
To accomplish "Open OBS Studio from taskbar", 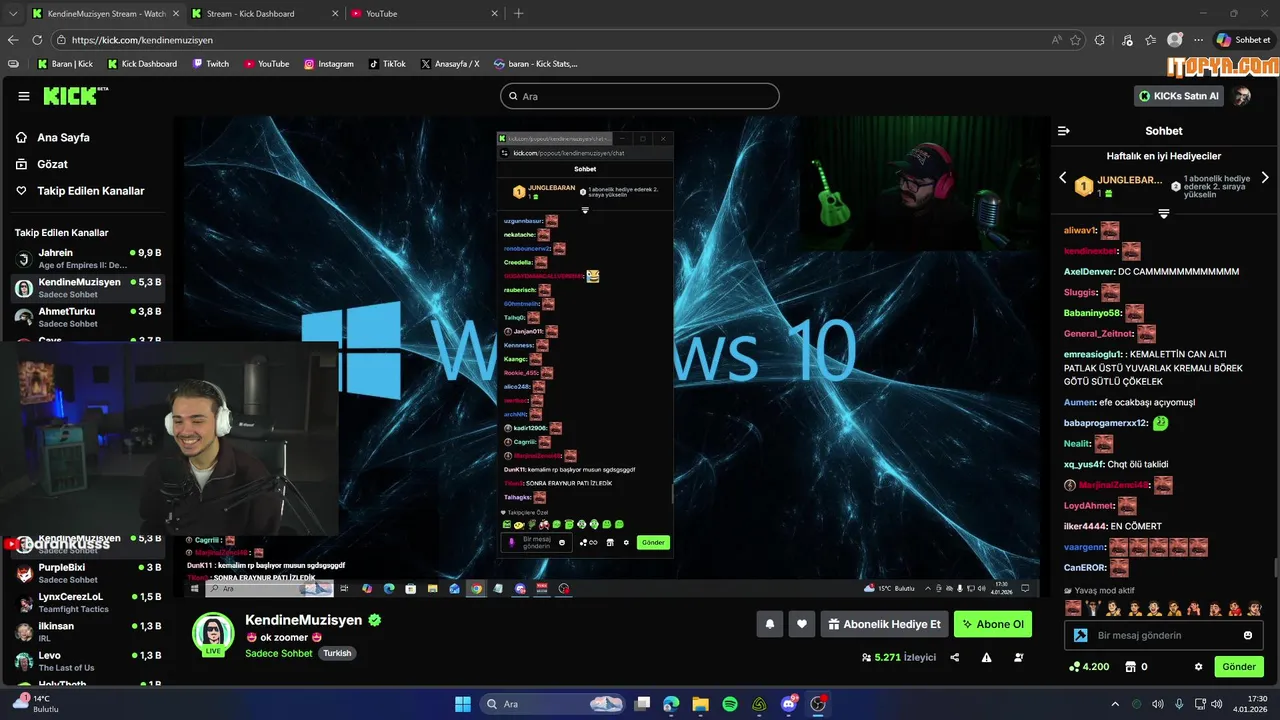I will tap(818, 704).
